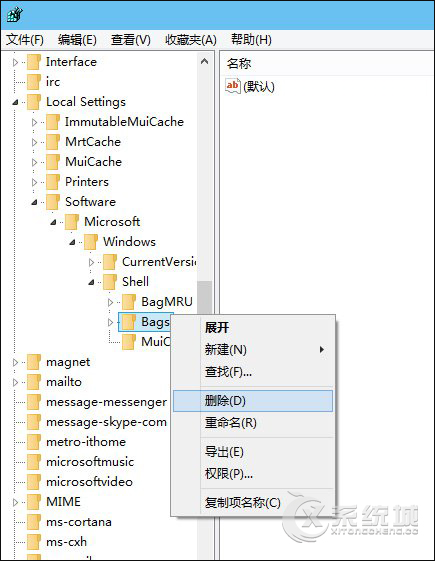Click the tree pane scrollbar thumb
This screenshot has width=435, height=561.
tap(205, 298)
